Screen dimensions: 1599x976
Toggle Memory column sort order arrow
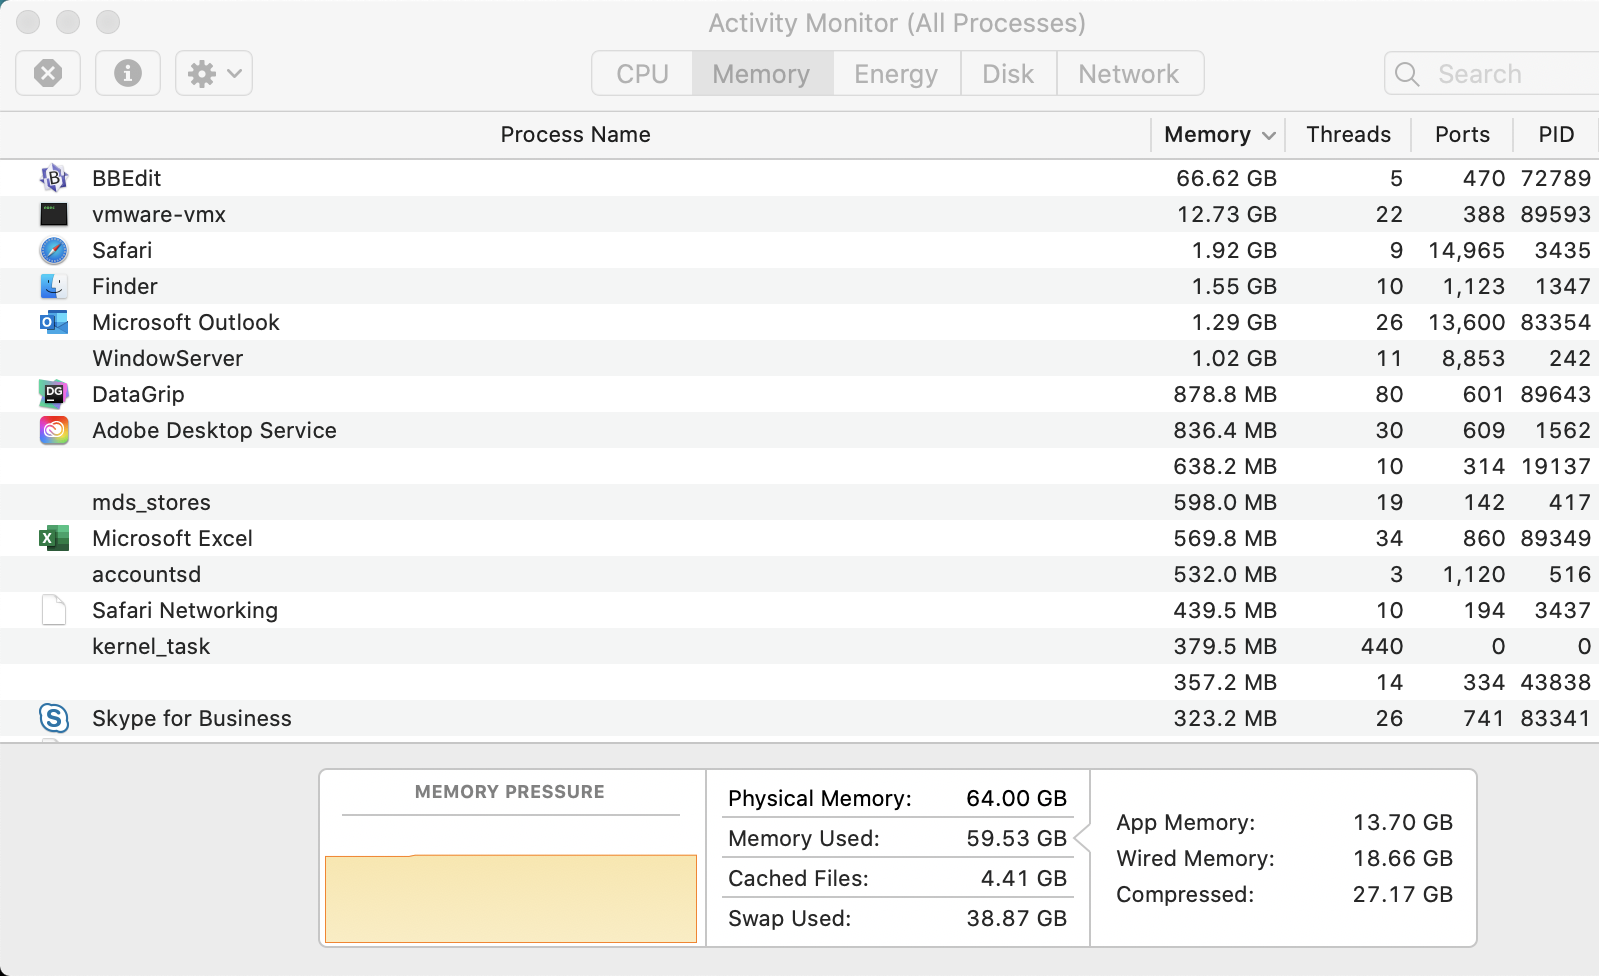[1269, 135]
